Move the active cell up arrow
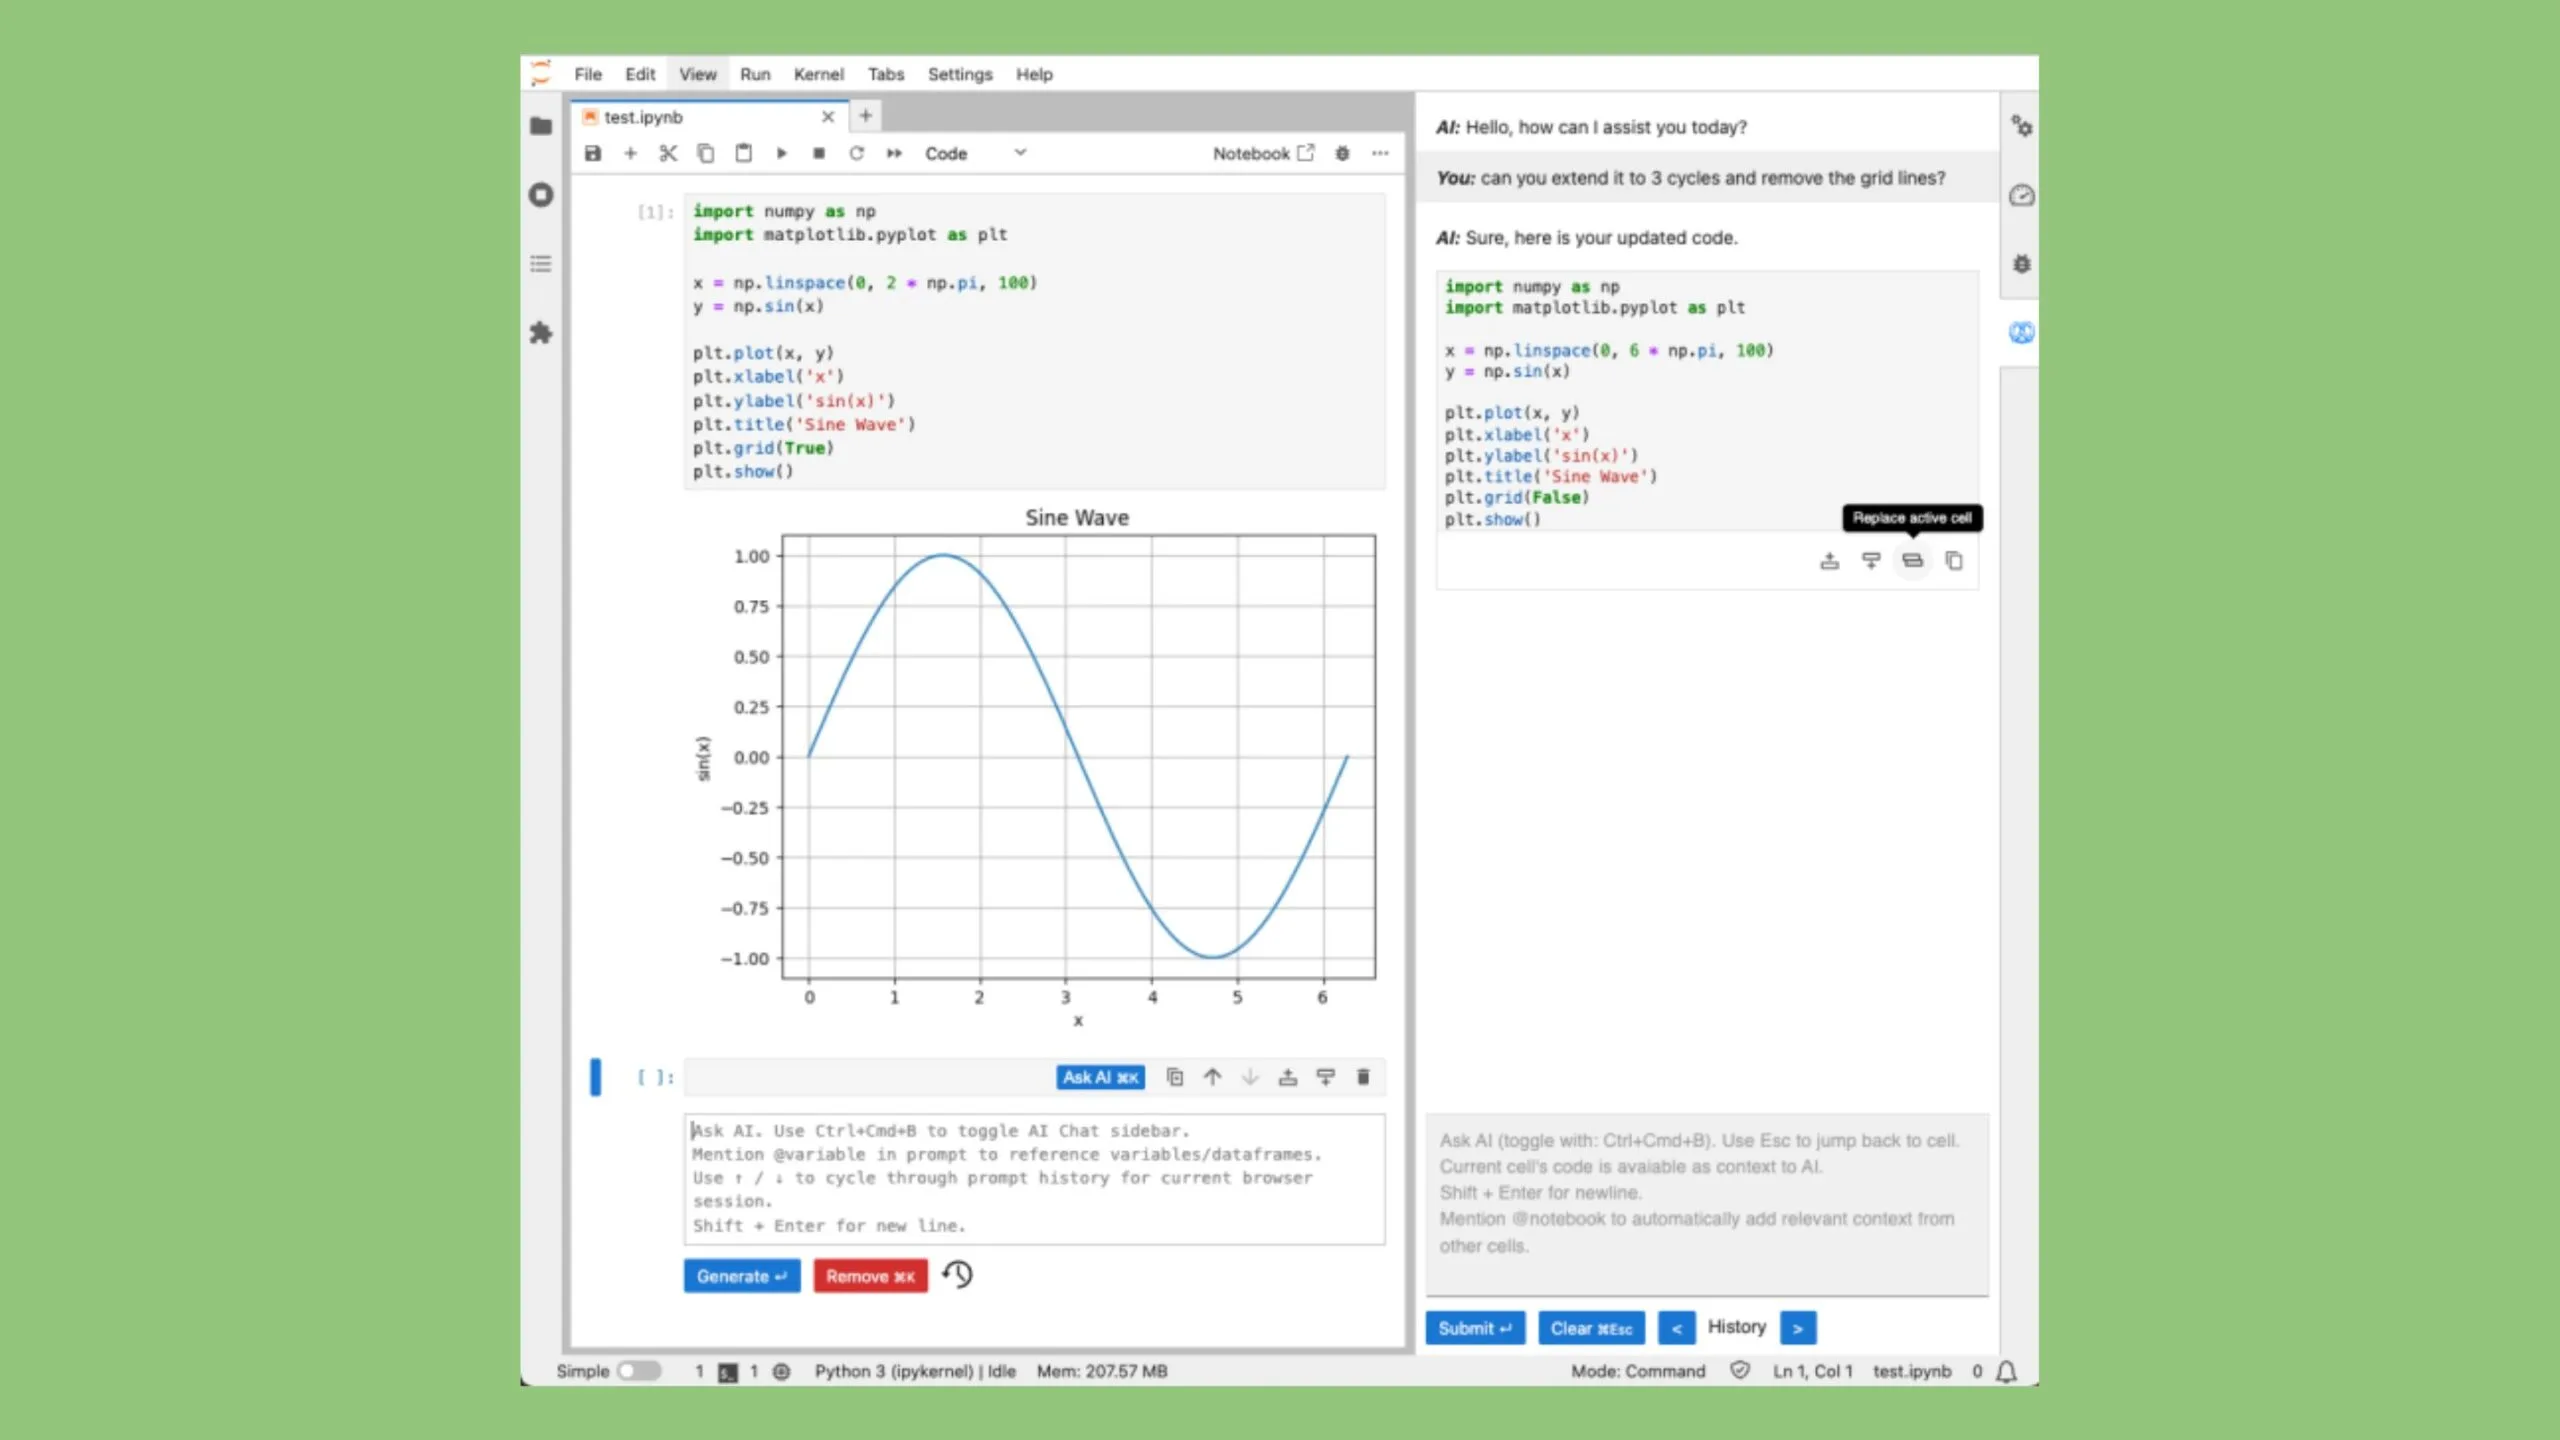This screenshot has height=1440, width=2560. click(1212, 1077)
